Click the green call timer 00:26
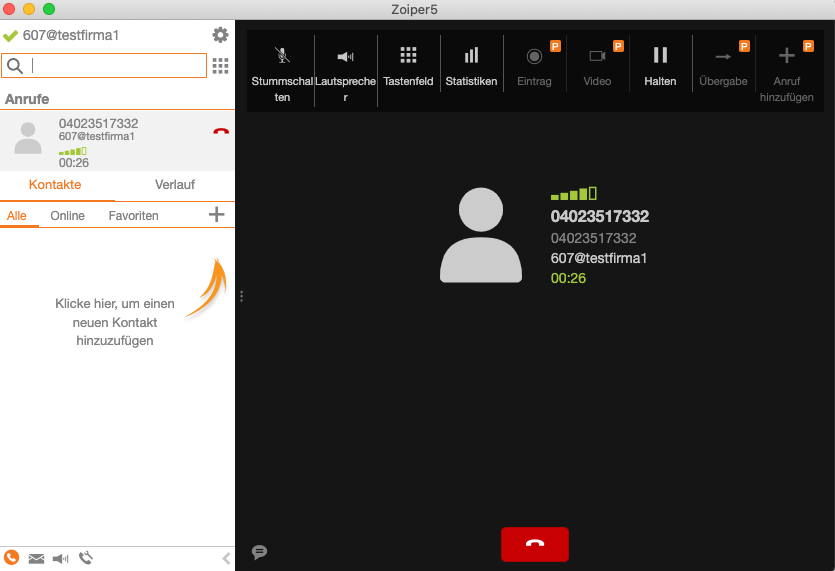835x571 pixels. coord(568,278)
